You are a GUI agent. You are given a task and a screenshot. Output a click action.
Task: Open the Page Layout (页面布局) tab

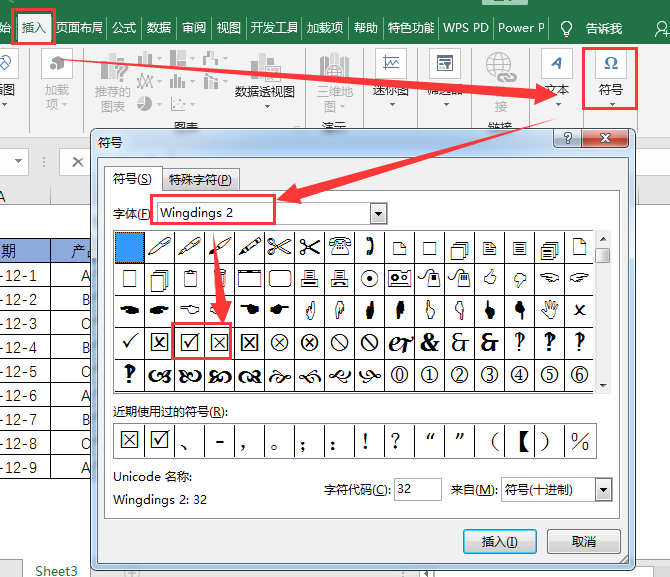(79, 28)
